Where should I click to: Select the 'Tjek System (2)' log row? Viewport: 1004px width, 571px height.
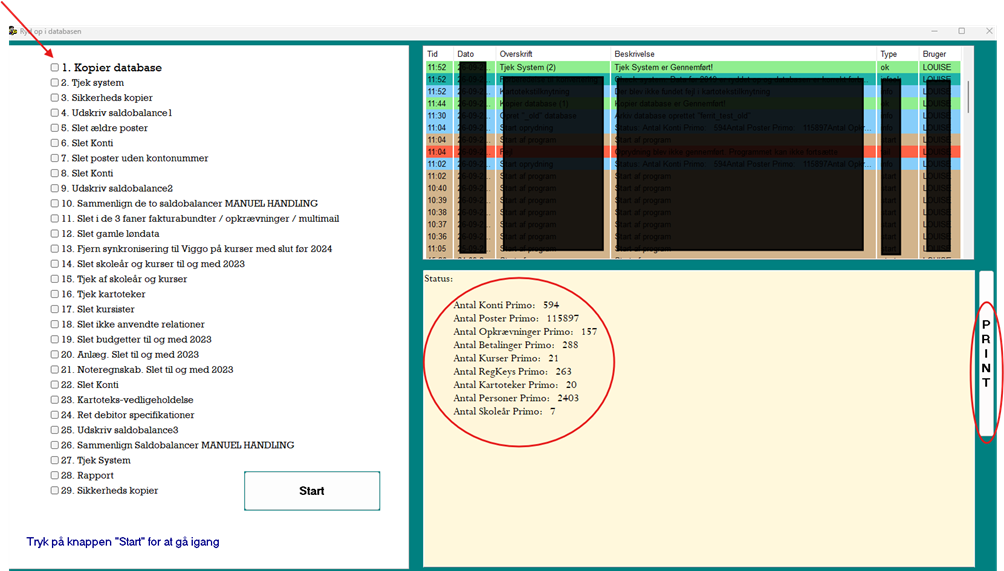click(693, 67)
